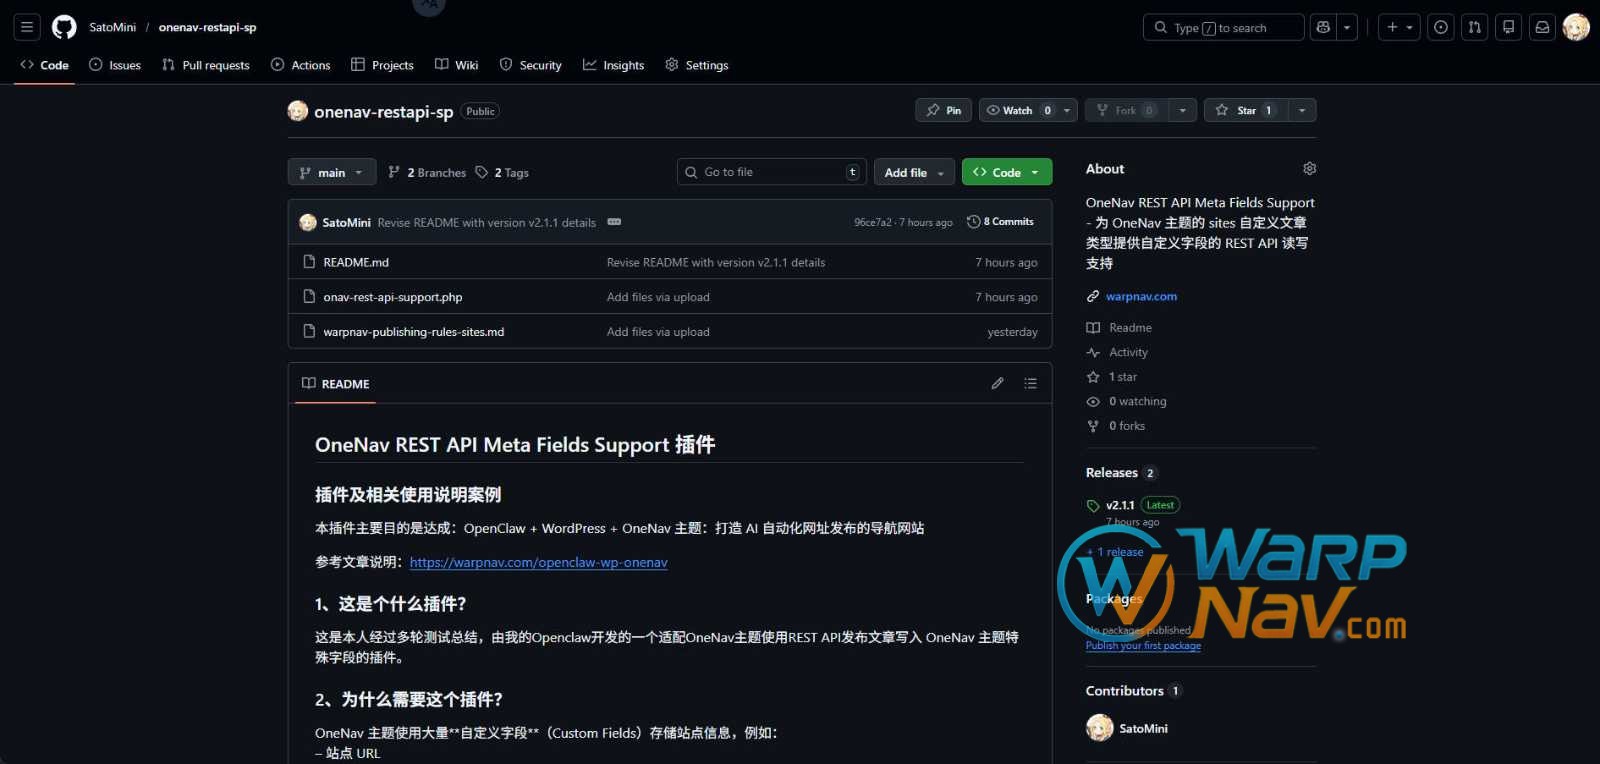
Task: Open README outline list icon
Action: click(x=1030, y=383)
